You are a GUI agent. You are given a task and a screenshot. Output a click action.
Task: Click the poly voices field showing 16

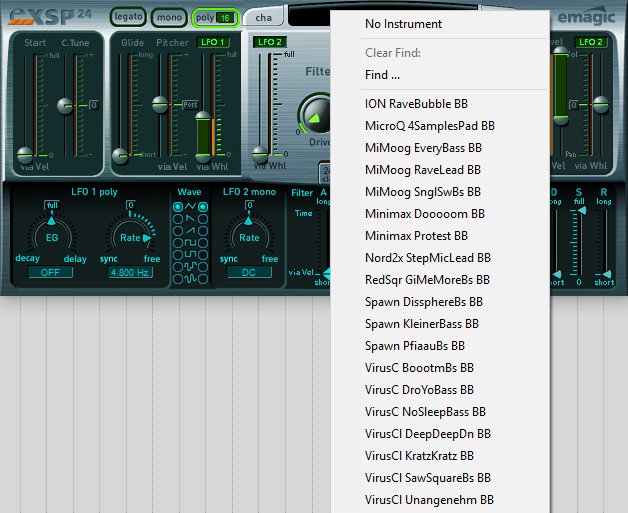tap(225, 18)
